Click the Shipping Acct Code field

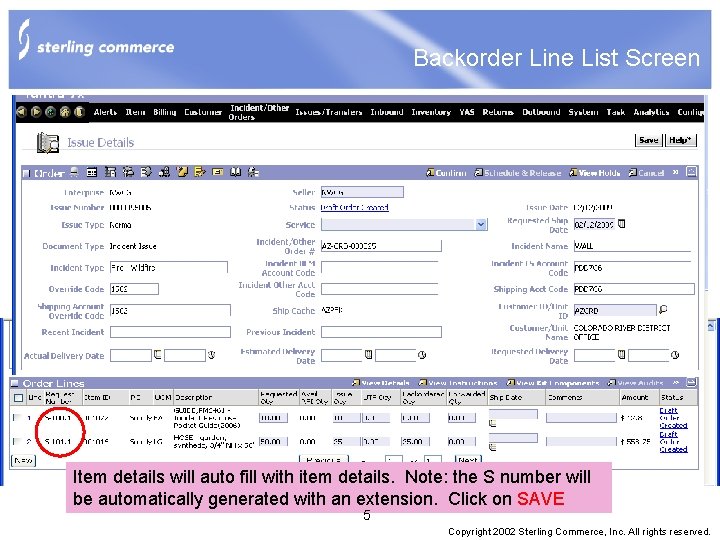click(634, 289)
